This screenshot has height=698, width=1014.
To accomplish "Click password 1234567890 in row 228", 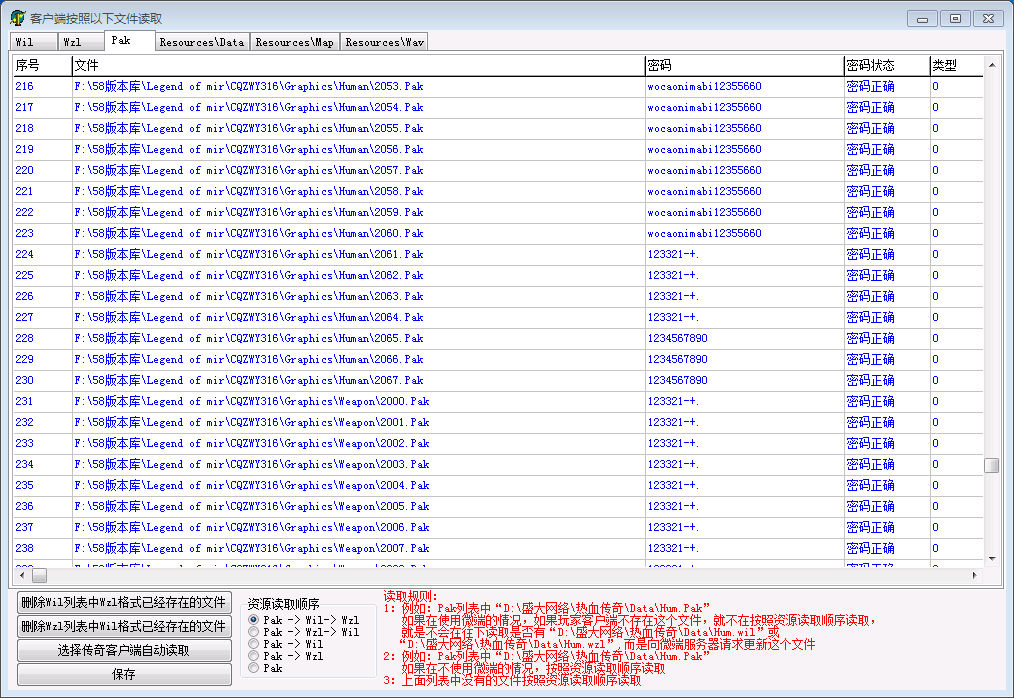I will 678,338.
